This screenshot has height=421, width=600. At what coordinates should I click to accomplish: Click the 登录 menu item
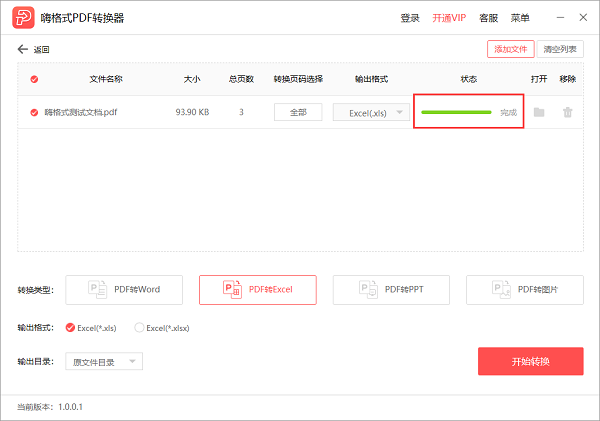click(x=410, y=18)
